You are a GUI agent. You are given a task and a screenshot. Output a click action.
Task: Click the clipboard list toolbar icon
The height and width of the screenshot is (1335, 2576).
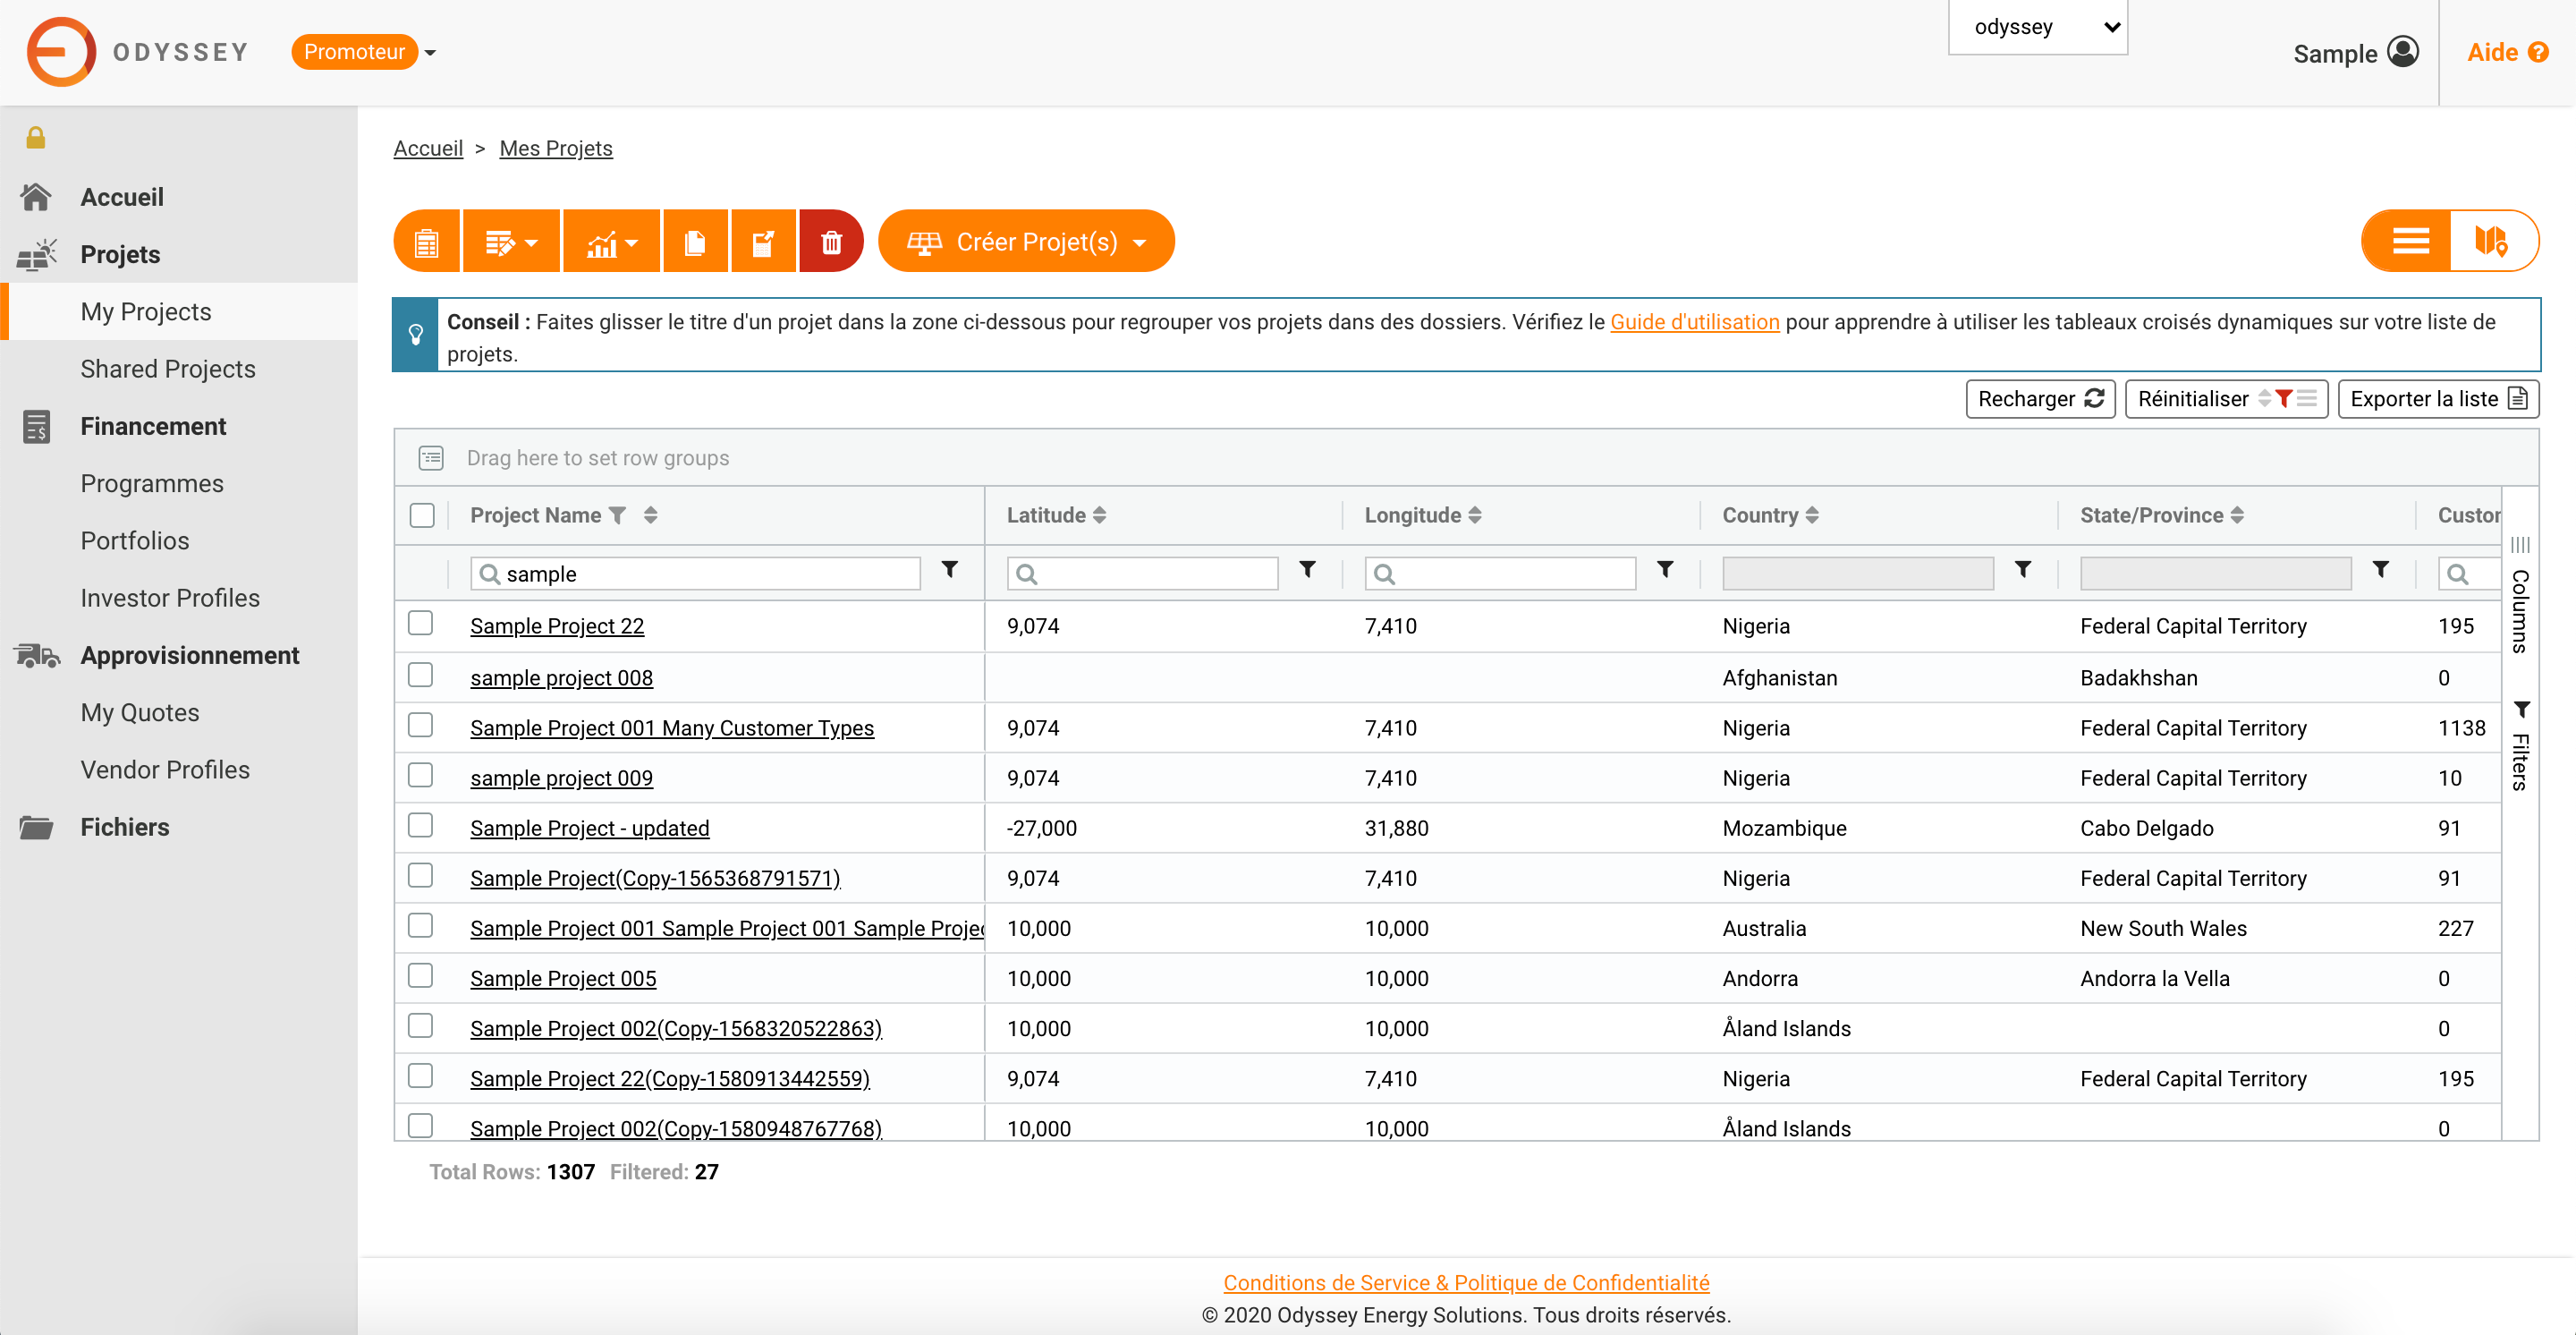427,242
